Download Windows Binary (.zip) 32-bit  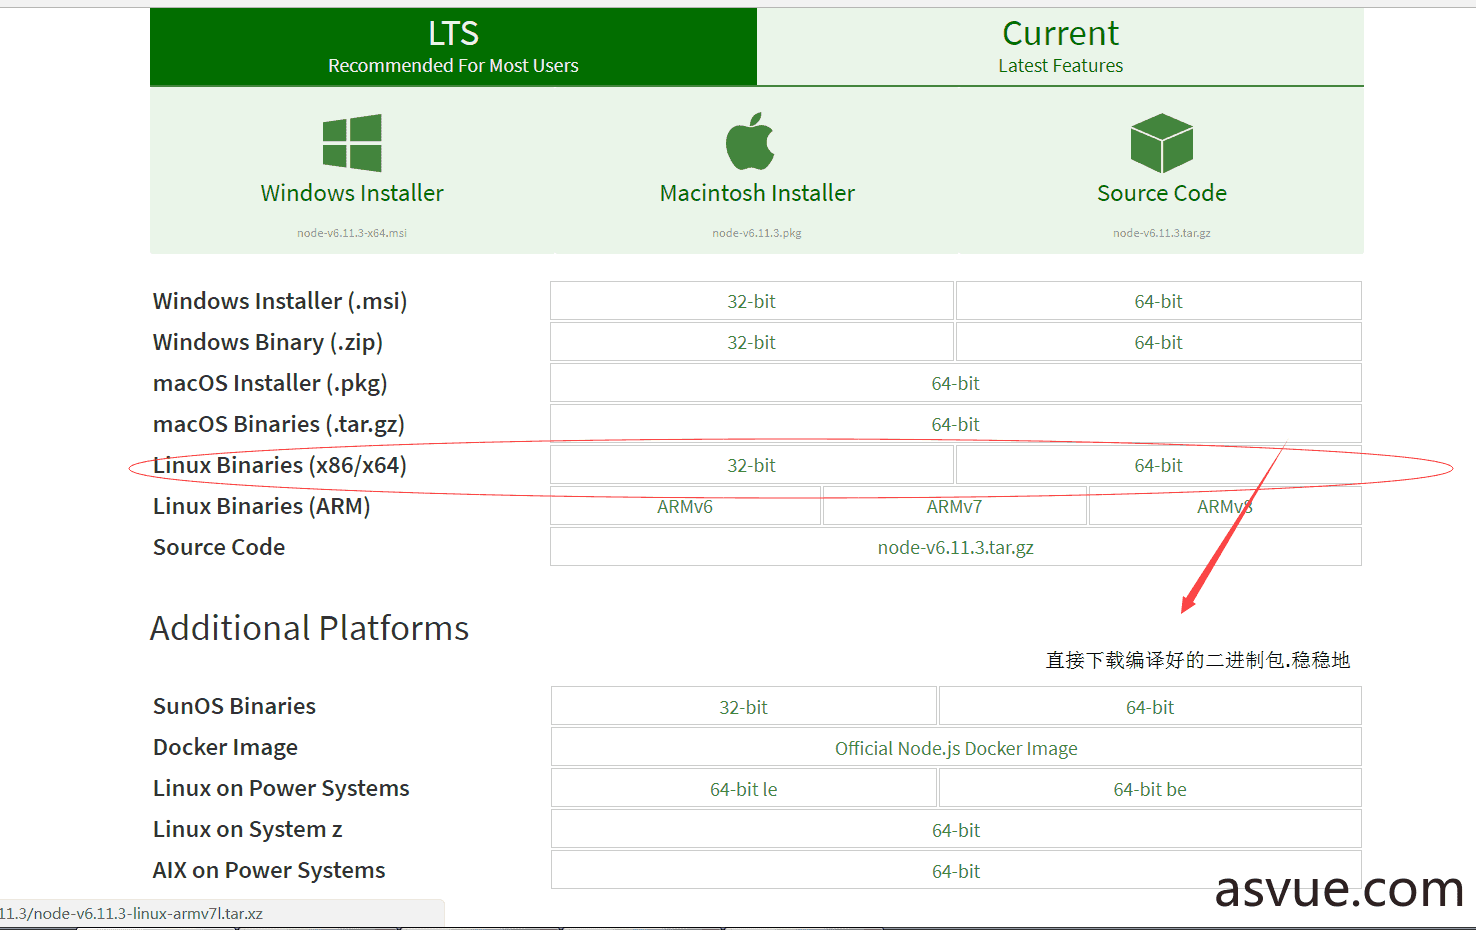(751, 342)
